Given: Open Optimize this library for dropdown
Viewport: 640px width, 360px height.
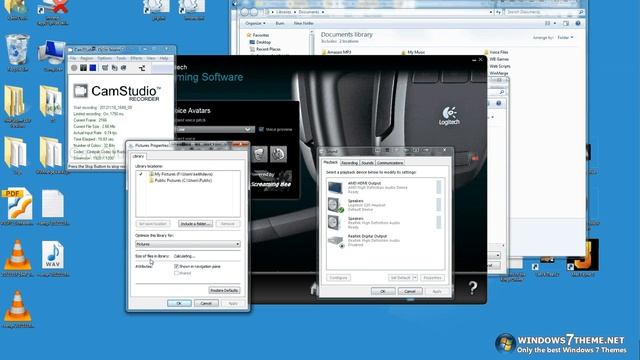Looking at the screenshot, I should pyautogui.click(x=188, y=244).
